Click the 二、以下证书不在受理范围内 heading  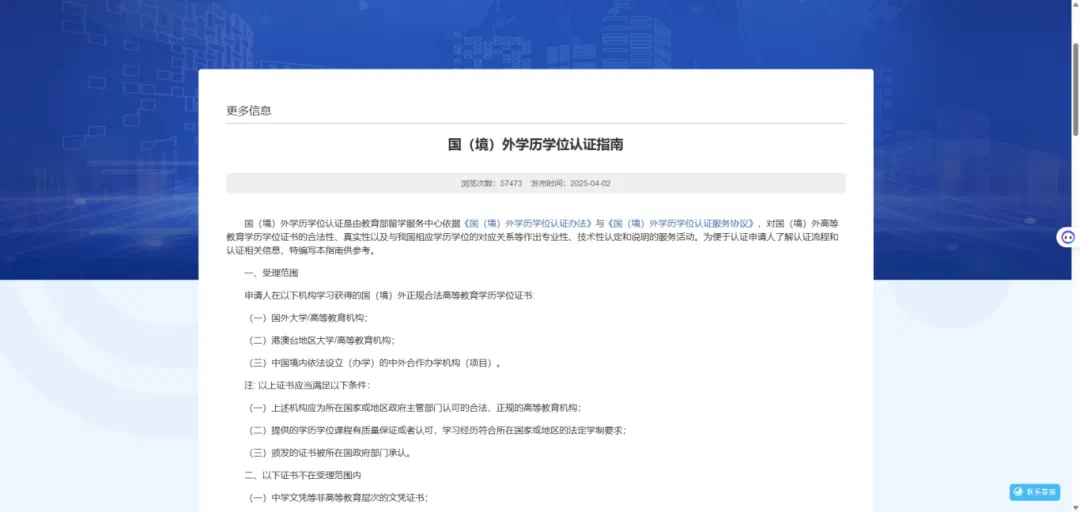[x=302, y=475]
